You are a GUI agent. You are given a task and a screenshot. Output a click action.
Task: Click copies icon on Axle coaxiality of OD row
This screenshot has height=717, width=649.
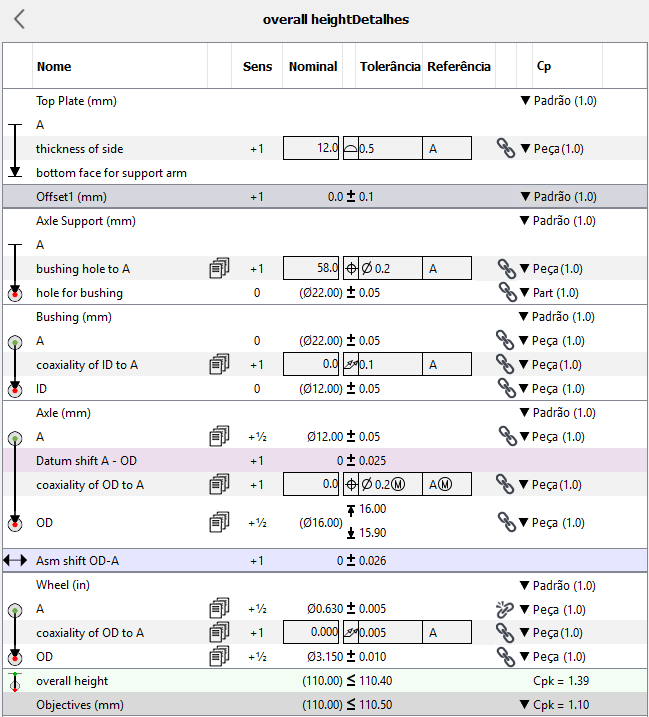(219, 484)
